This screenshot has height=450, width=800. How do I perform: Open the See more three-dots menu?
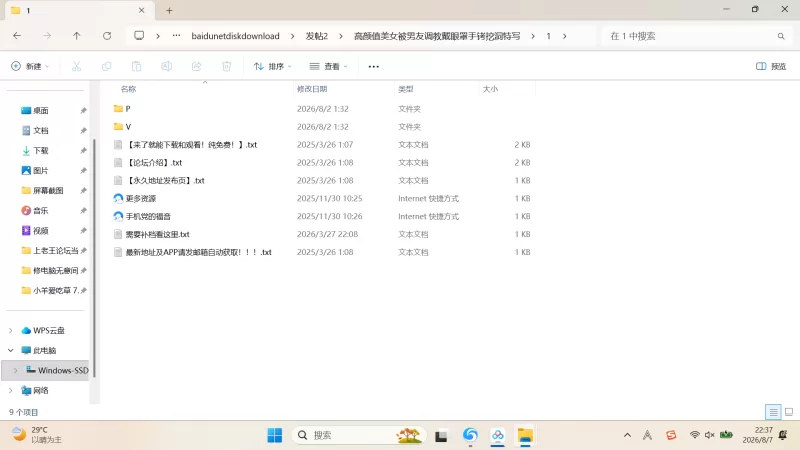click(373, 66)
